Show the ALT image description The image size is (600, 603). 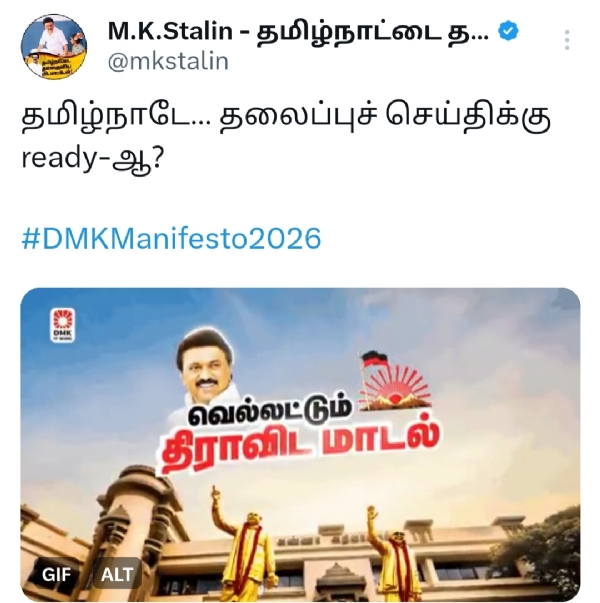[x=117, y=575]
